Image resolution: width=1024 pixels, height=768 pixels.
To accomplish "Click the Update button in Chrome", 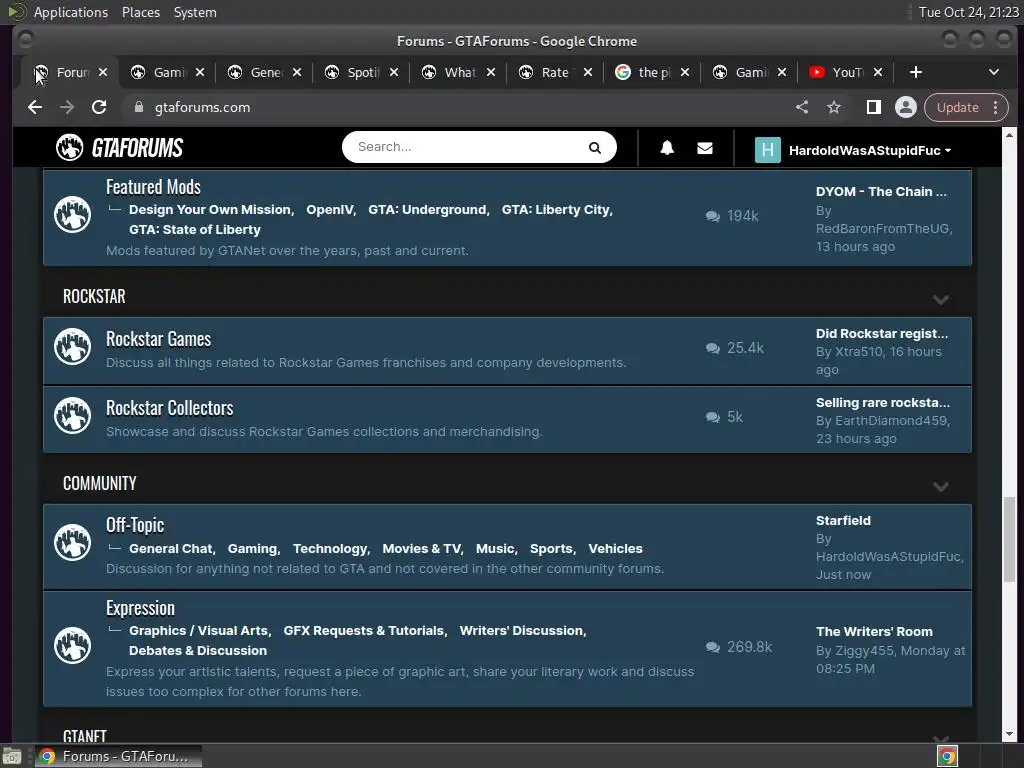I will click(957, 107).
